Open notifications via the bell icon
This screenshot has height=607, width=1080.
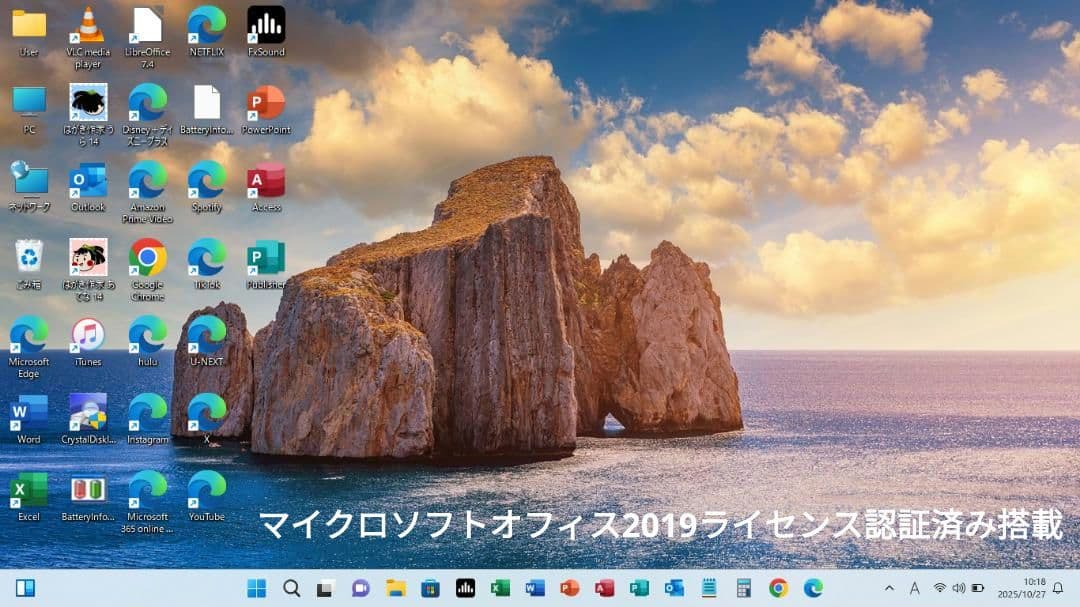pos(1059,588)
